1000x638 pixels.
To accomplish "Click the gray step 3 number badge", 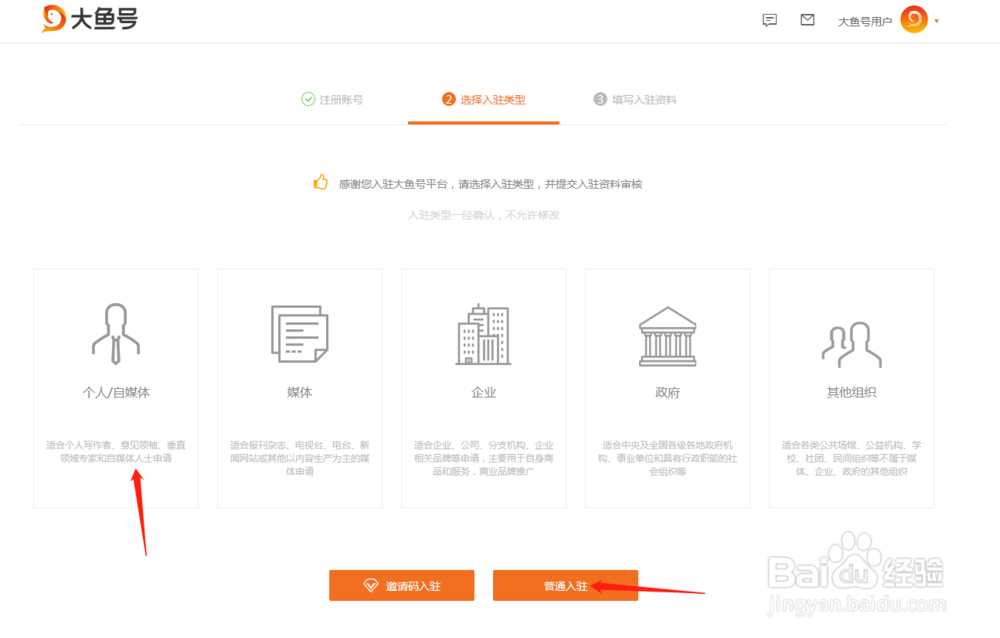I will 600,99.
